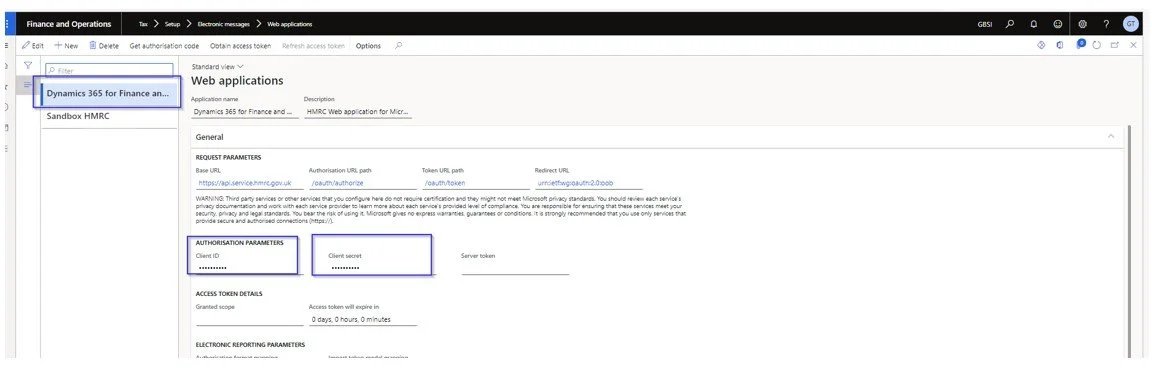Click the Token URL path field
The height and width of the screenshot is (387, 1152).
[x=476, y=183]
